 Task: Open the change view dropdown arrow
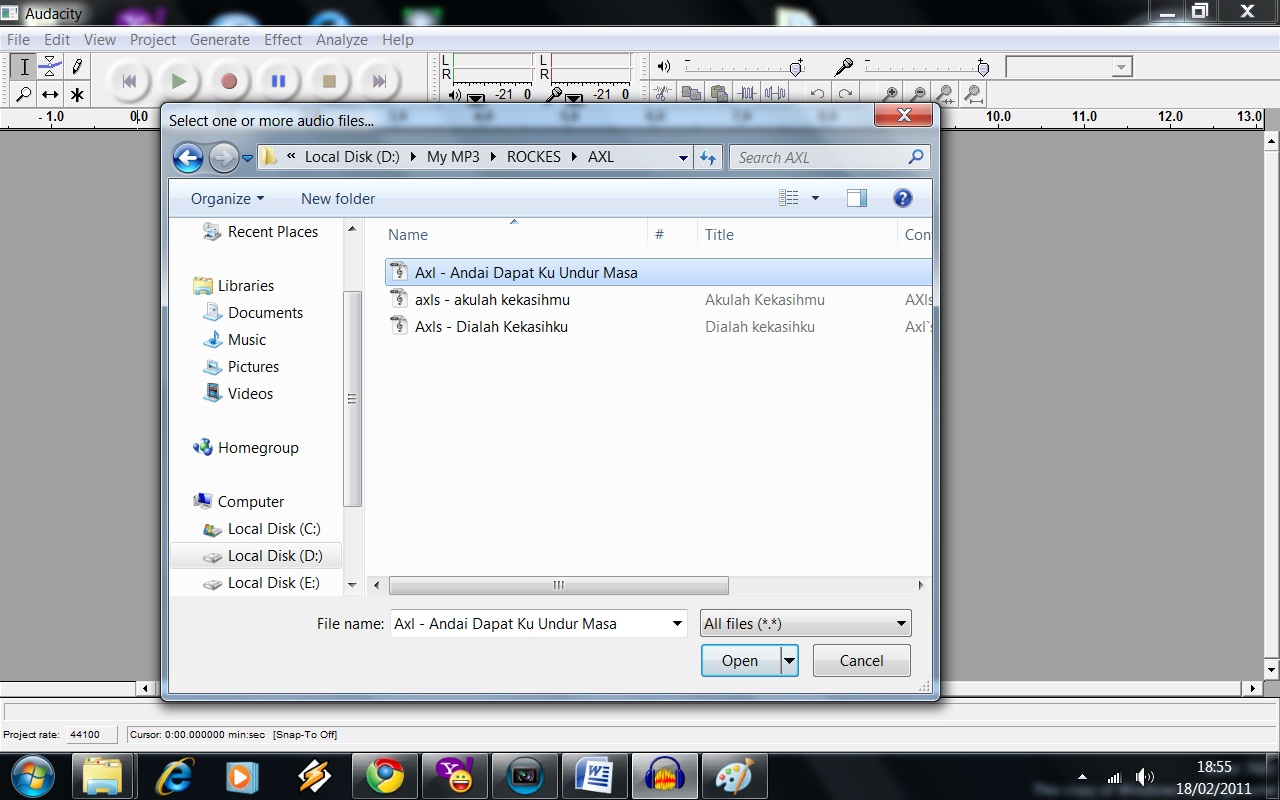[815, 198]
